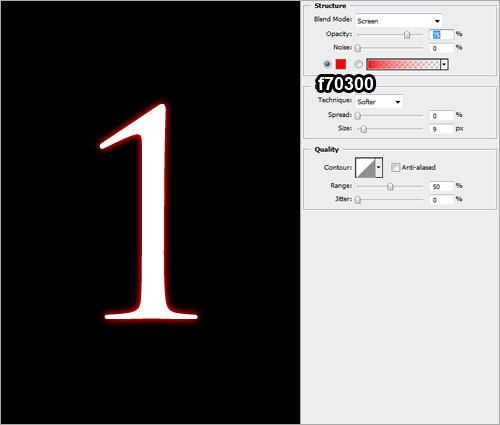
Task: Open the gradient picker dropdown arrow
Action: point(444,64)
